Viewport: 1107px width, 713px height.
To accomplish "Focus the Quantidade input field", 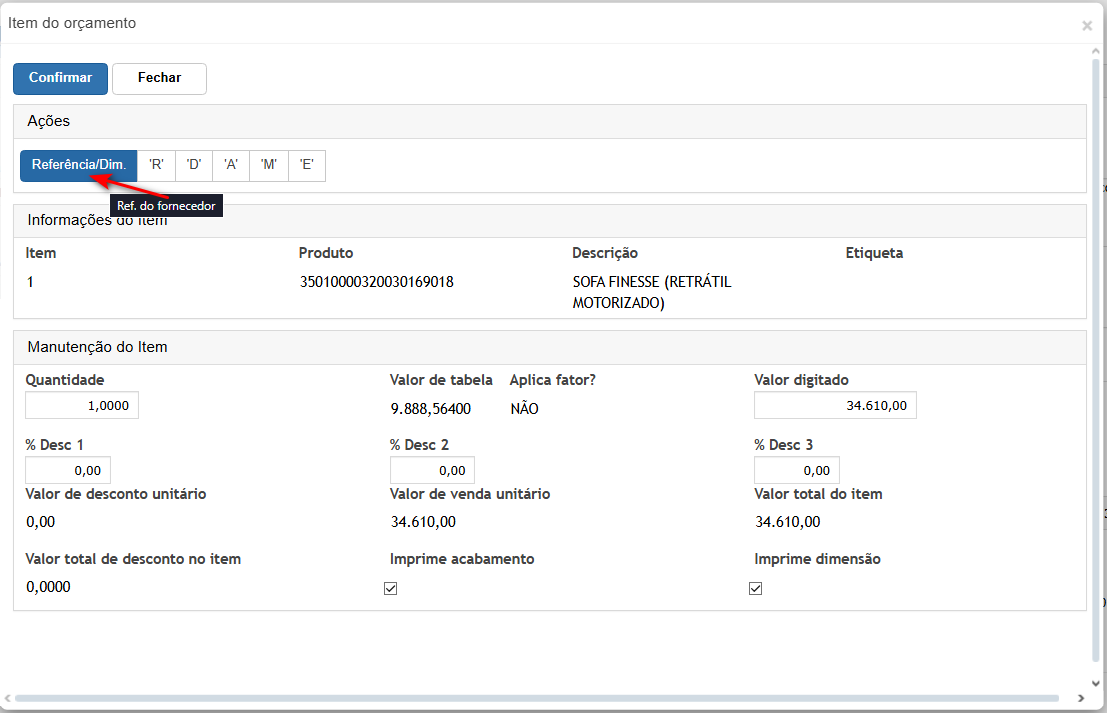I will pyautogui.click(x=82, y=405).
